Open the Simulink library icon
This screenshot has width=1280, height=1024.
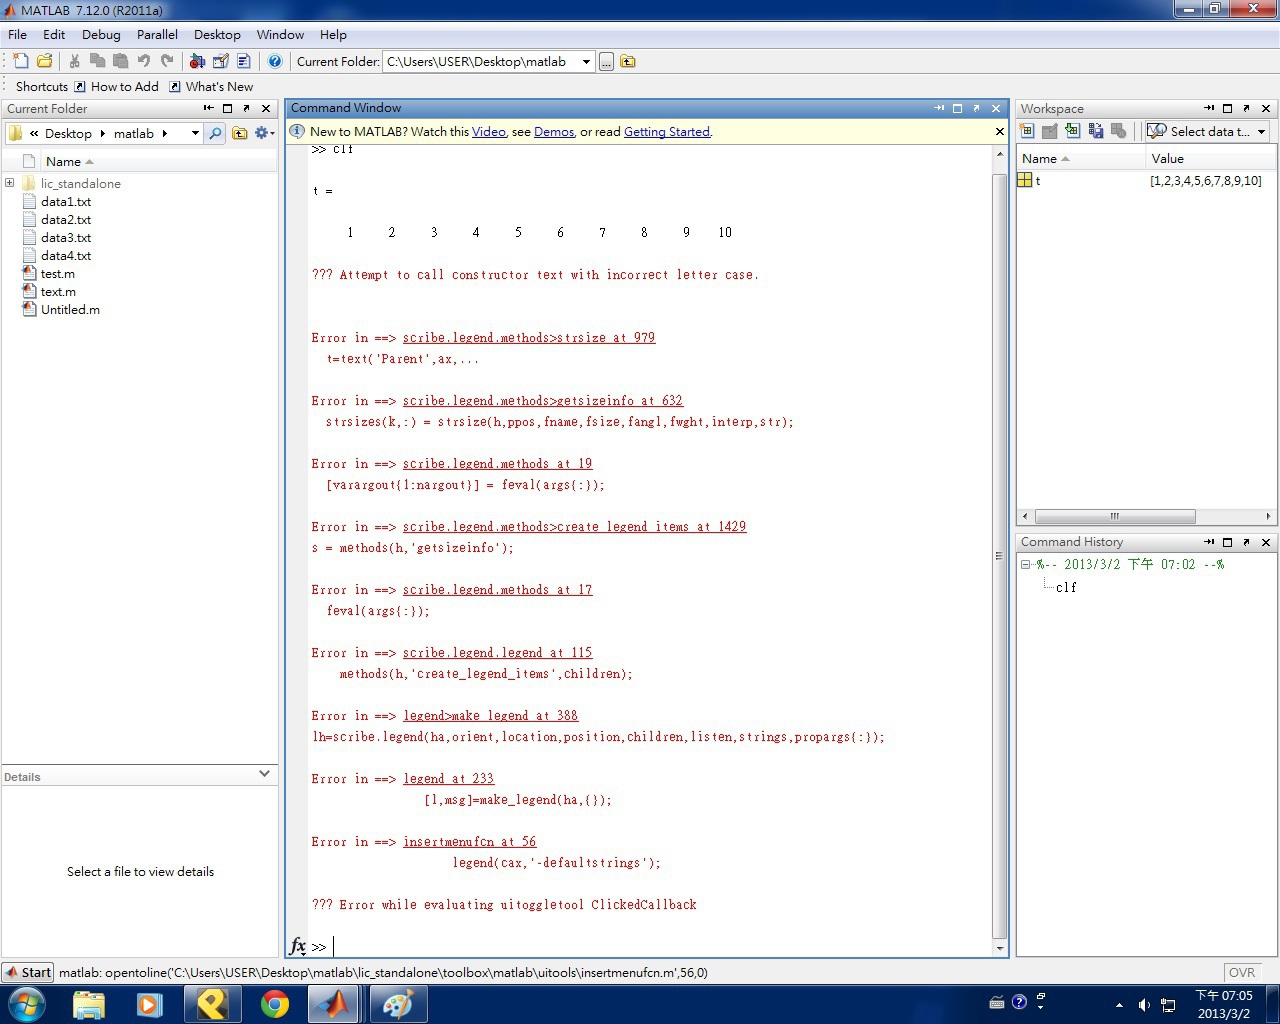[x=197, y=61]
